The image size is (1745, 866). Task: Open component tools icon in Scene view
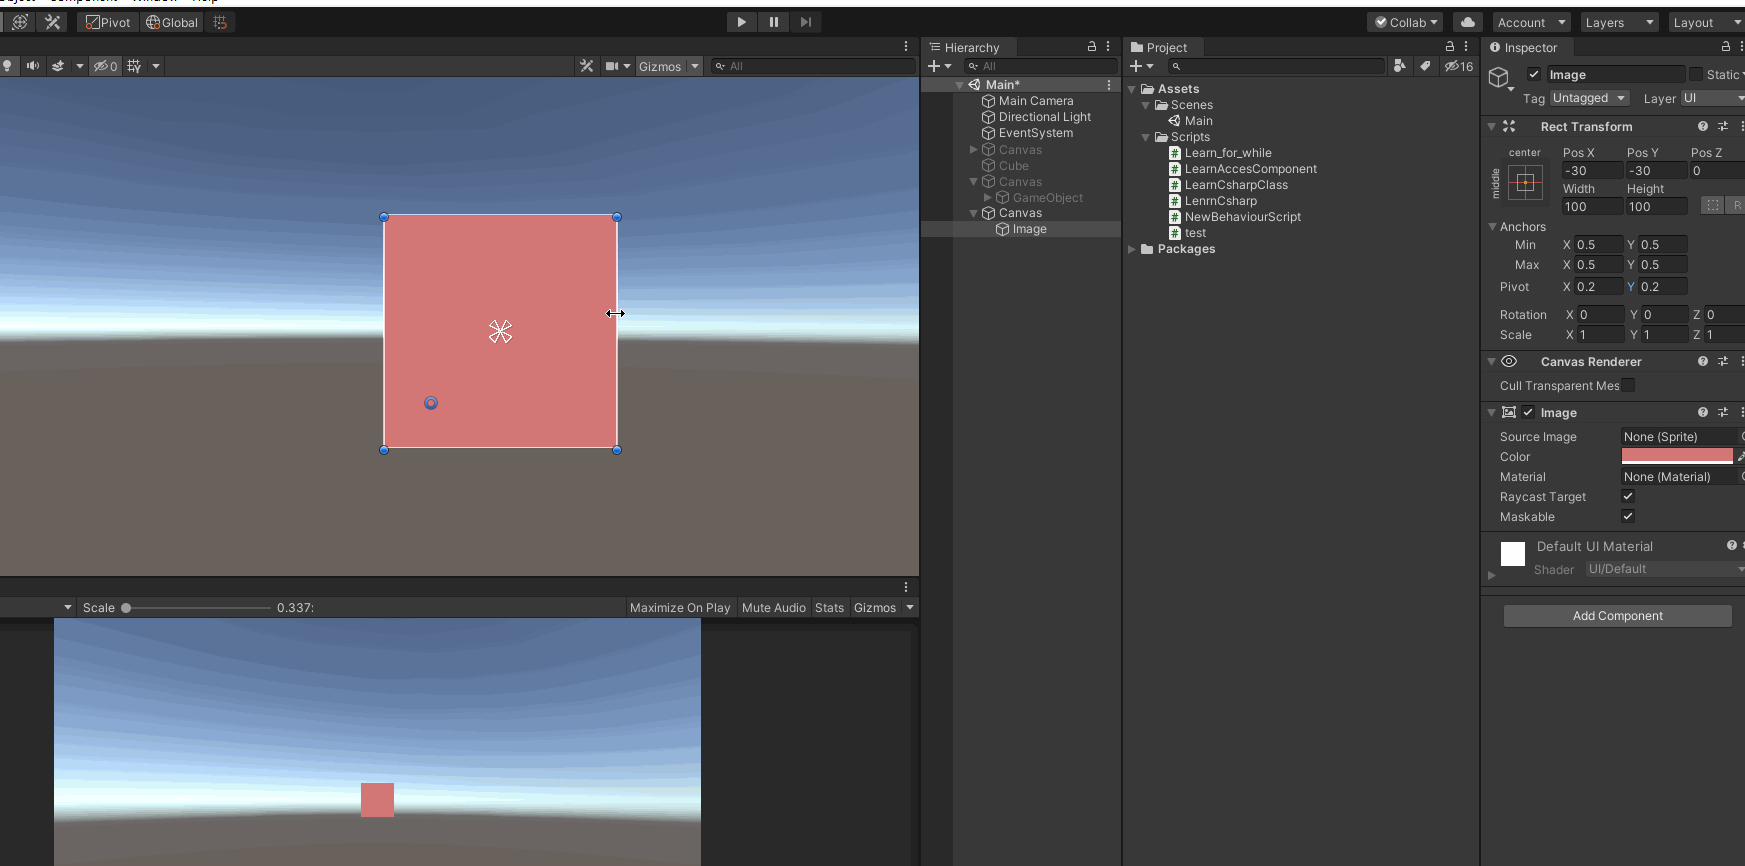coord(586,66)
